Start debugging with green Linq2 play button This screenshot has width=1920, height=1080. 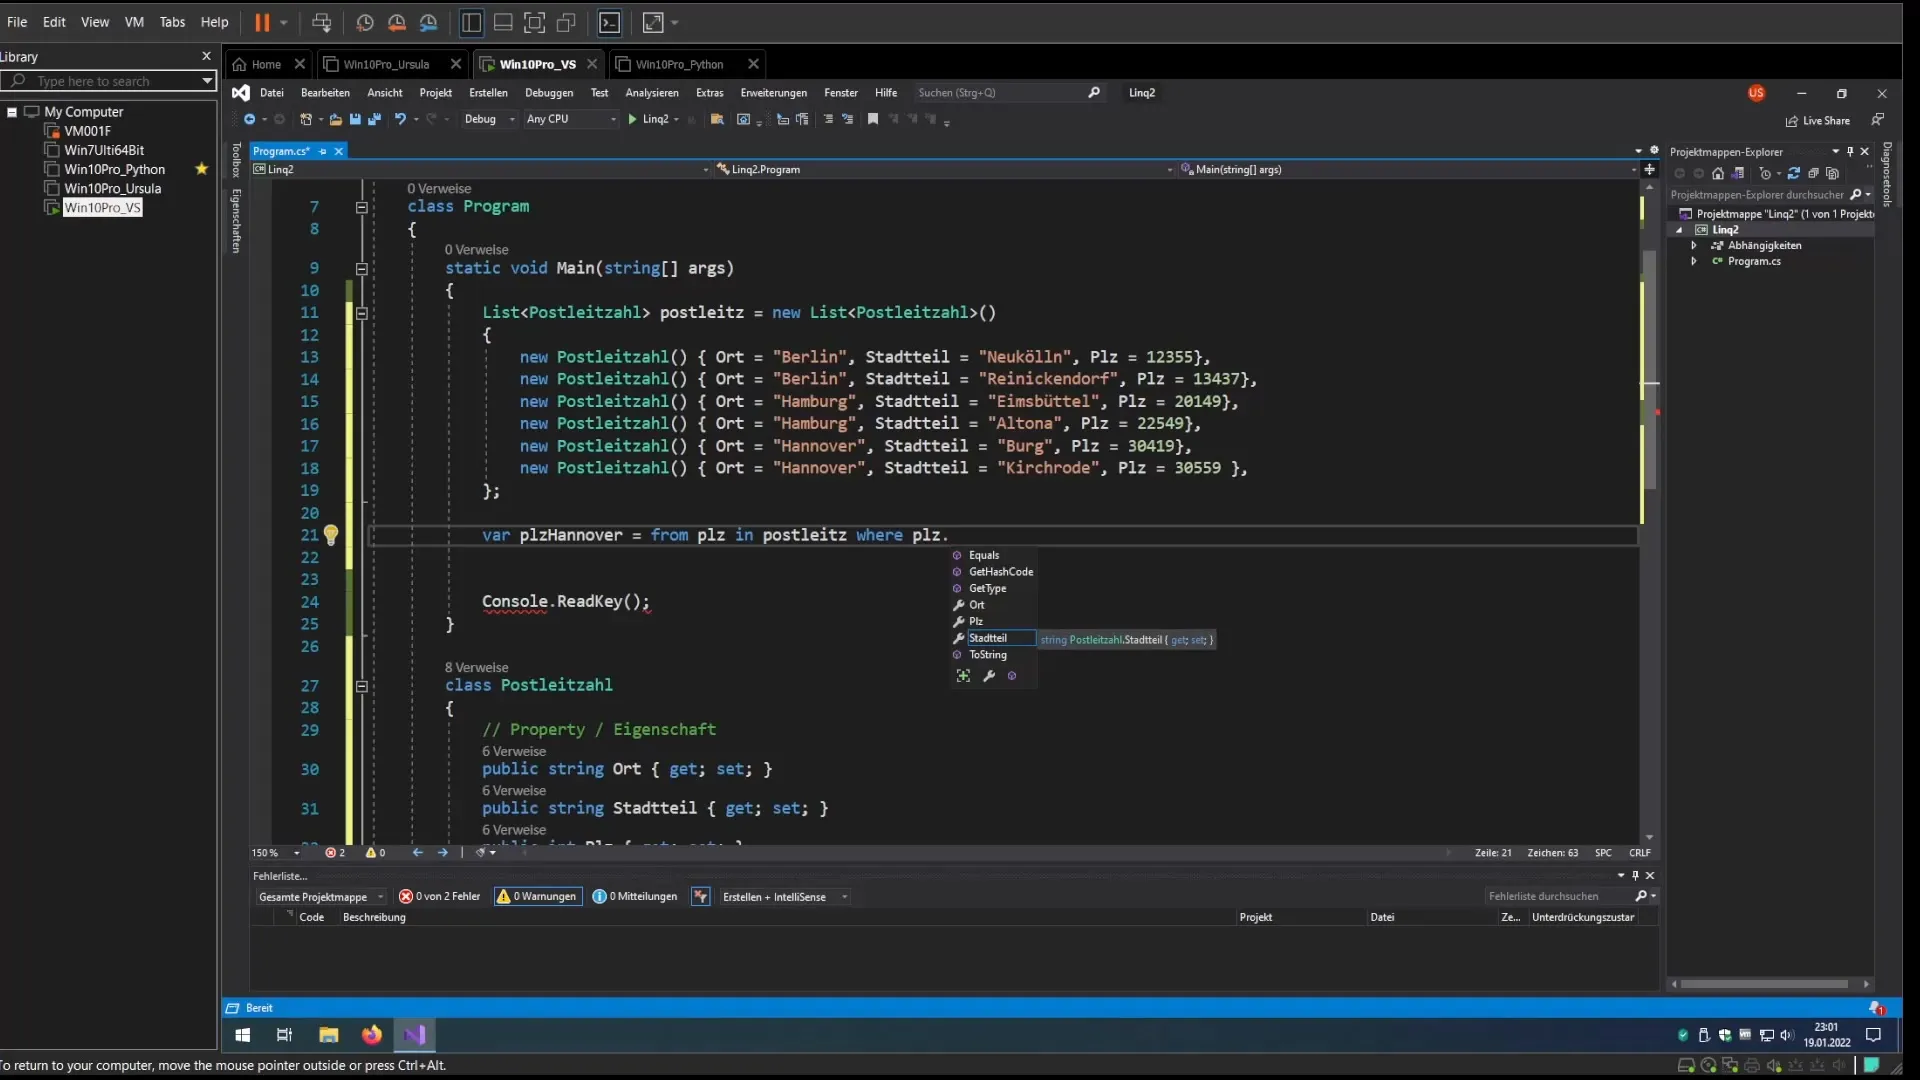click(x=648, y=119)
